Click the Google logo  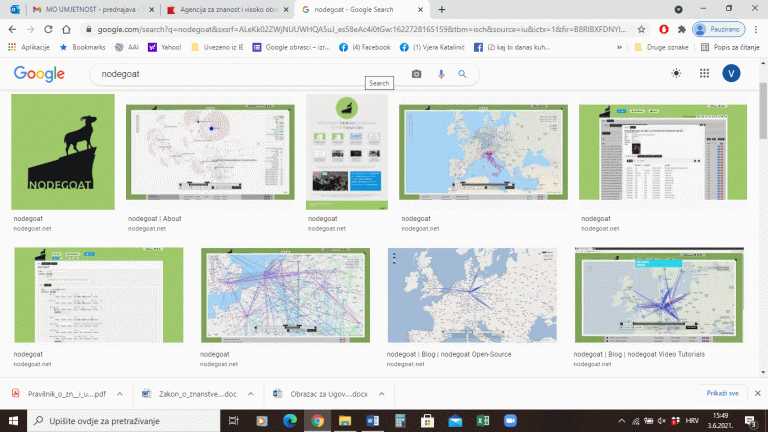point(39,74)
